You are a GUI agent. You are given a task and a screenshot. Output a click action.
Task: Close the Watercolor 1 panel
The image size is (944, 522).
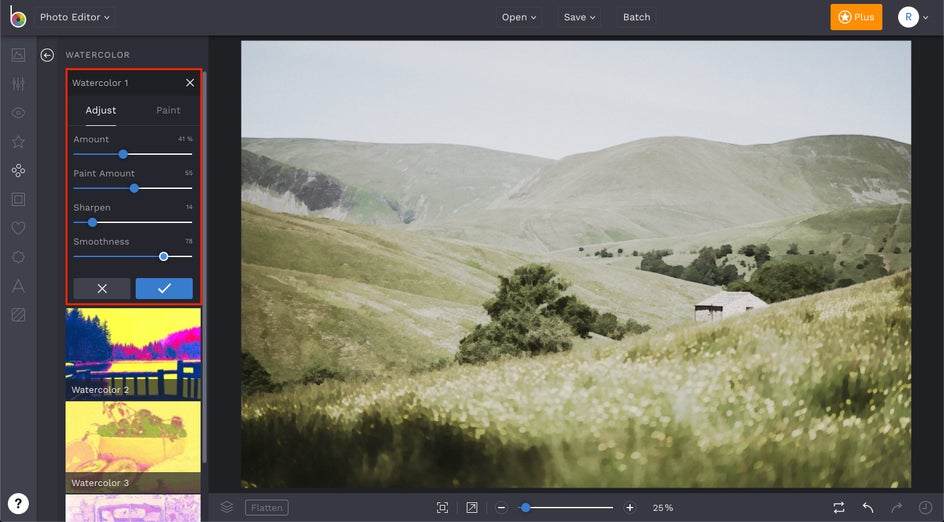(x=190, y=82)
